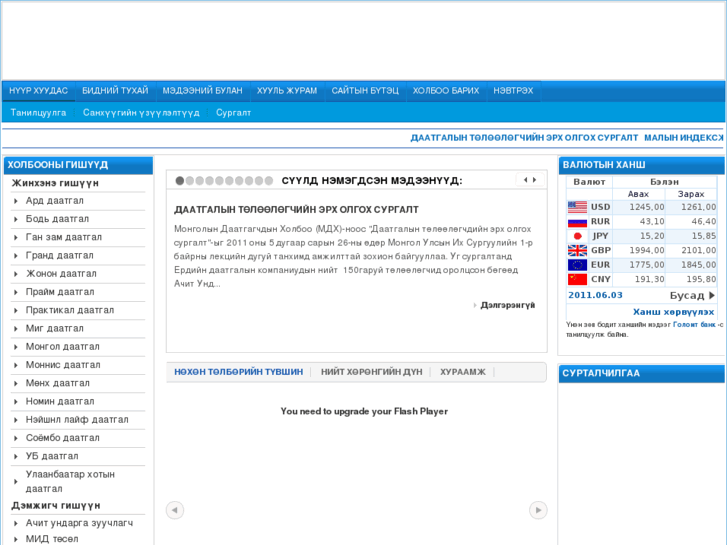Open Ард даатгал member link
Screen dimensions: 727x545
55,201
